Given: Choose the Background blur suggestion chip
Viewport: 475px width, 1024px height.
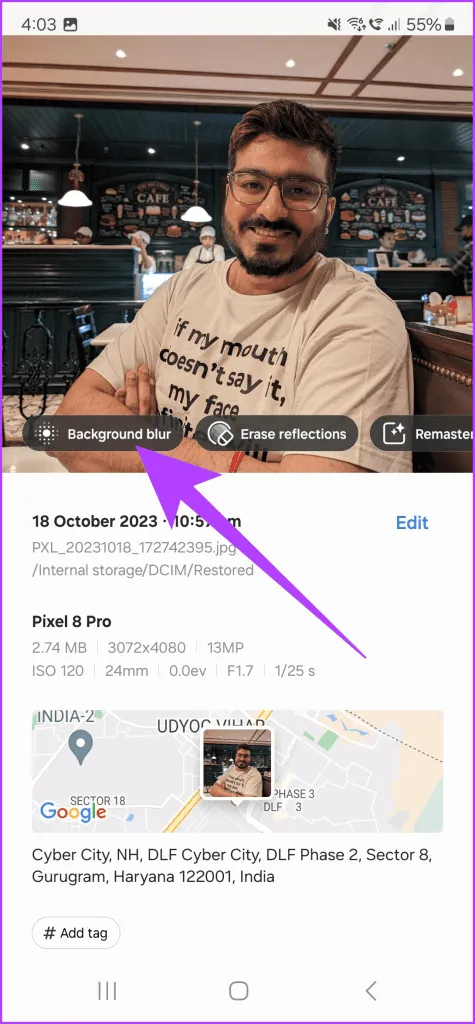Looking at the screenshot, I should point(103,434).
